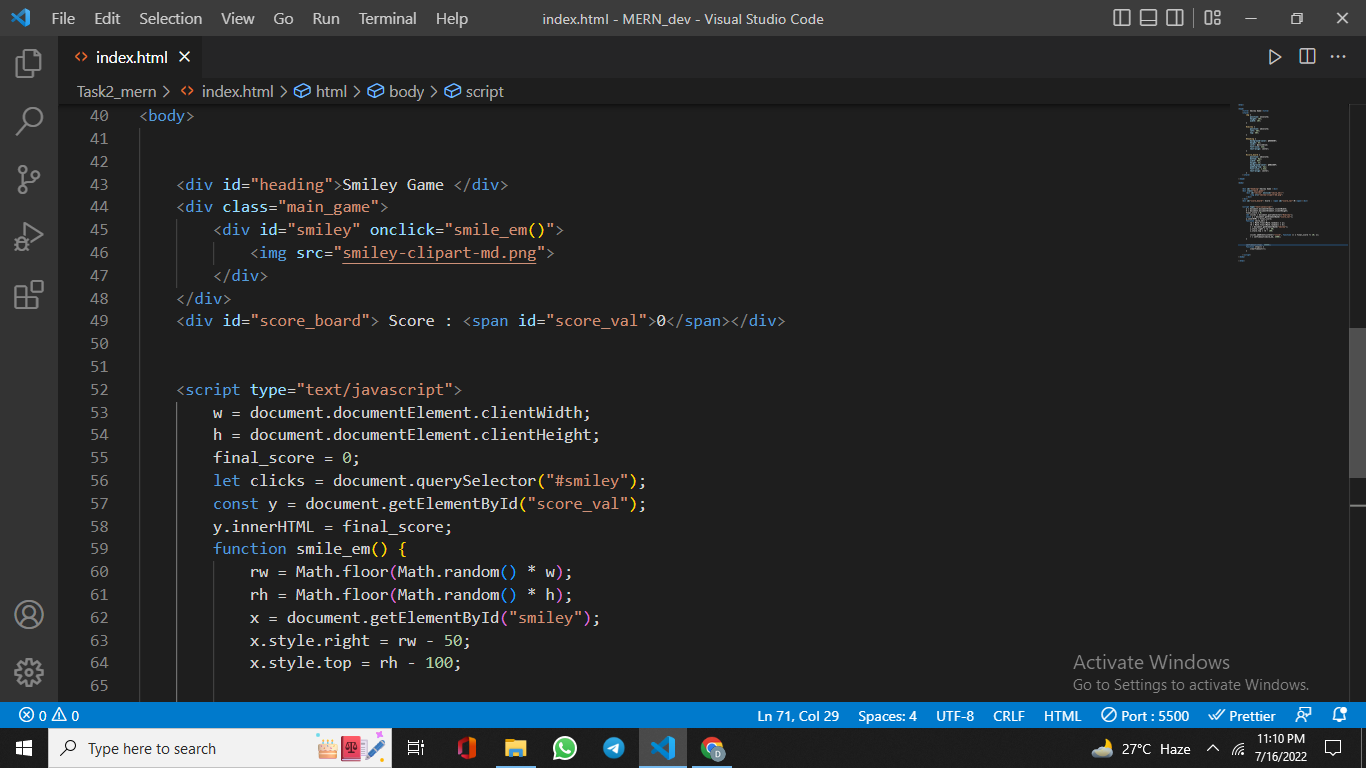Click the Accounts icon in the activity bar
Viewport: 1366px width, 768px height.
click(28, 616)
